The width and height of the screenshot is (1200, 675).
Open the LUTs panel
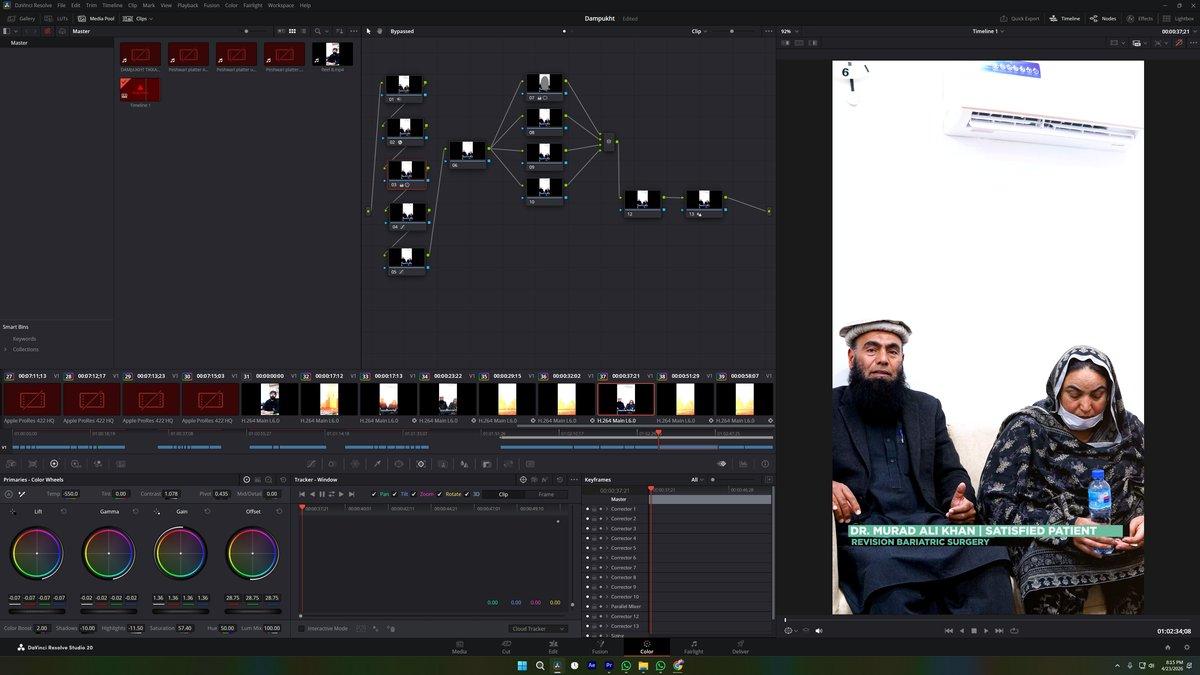click(54, 18)
